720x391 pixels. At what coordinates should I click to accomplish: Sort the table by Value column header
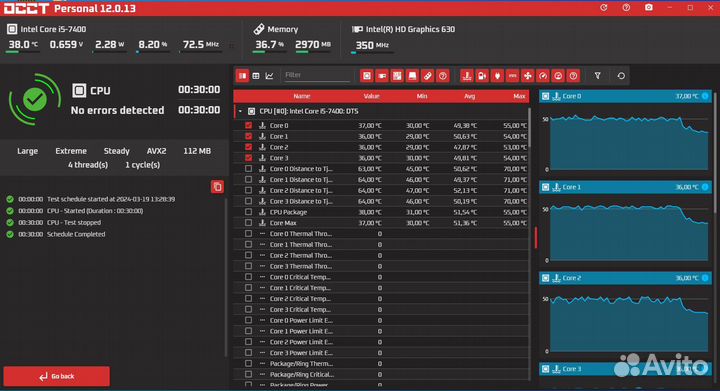pyautogui.click(x=371, y=96)
